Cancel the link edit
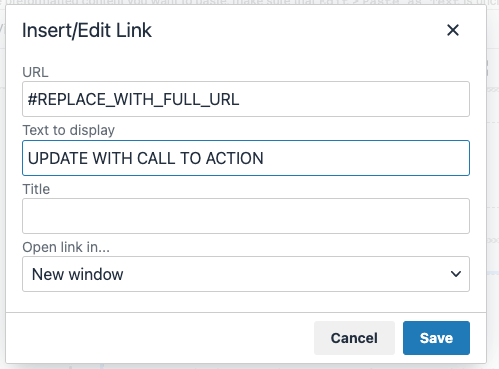499x369 pixels. pyautogui.click(x=354, y=338)
